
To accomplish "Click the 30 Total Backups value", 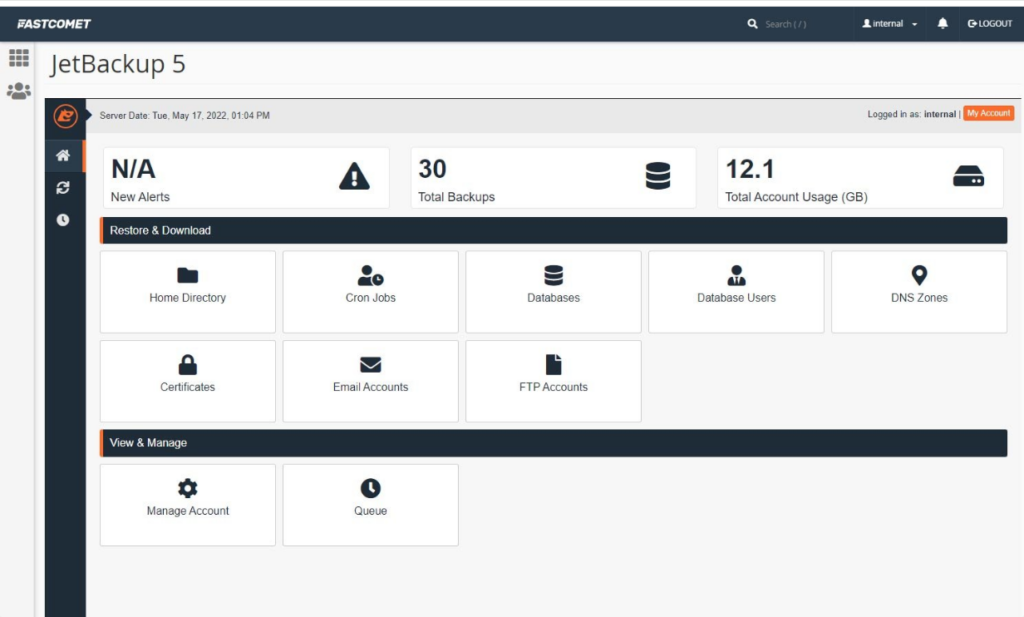I will coord(432,170).
